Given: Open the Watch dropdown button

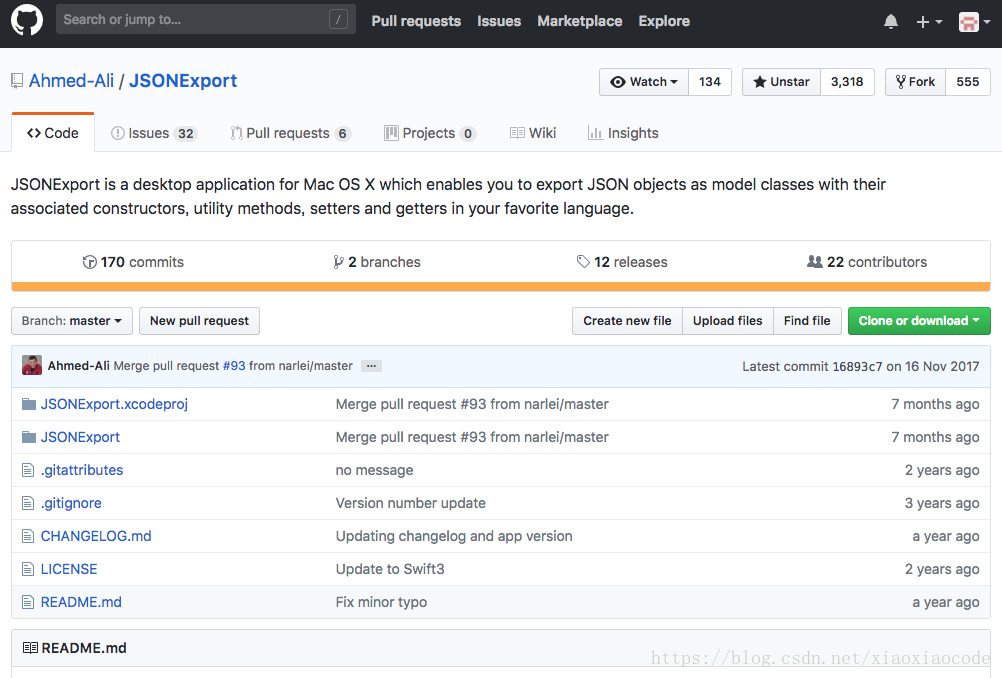Looking at the screenshot, I should (x=644, y=82).
